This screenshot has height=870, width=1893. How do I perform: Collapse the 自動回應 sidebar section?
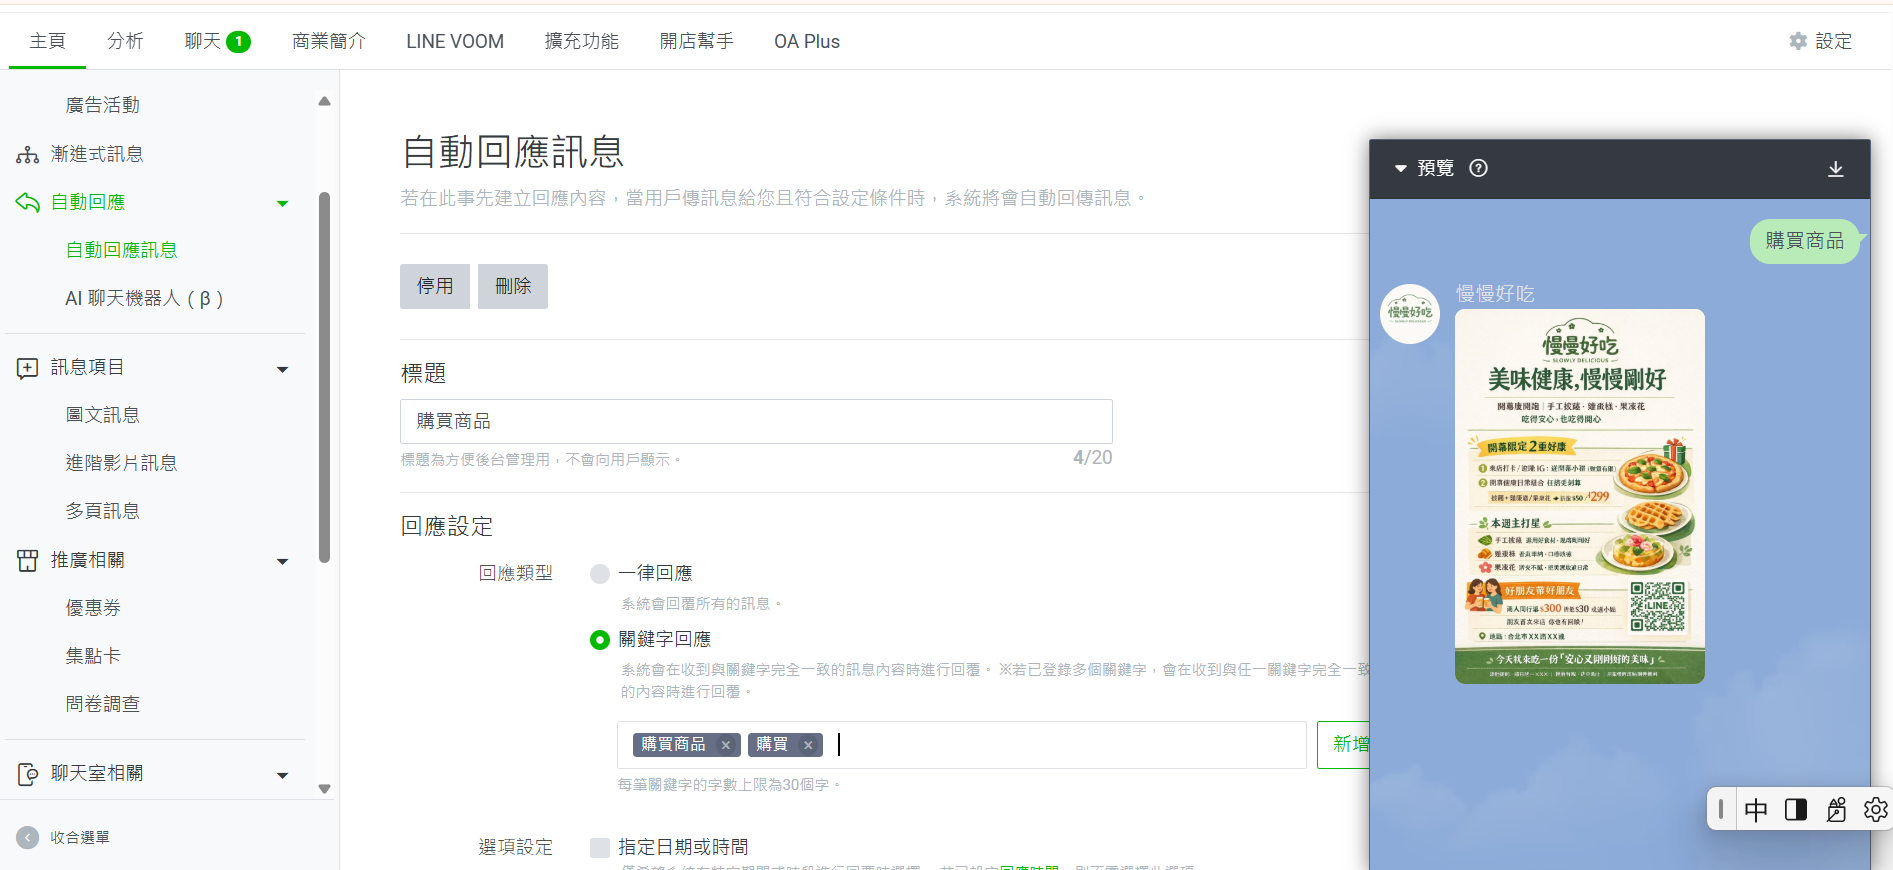click(282, 203)
